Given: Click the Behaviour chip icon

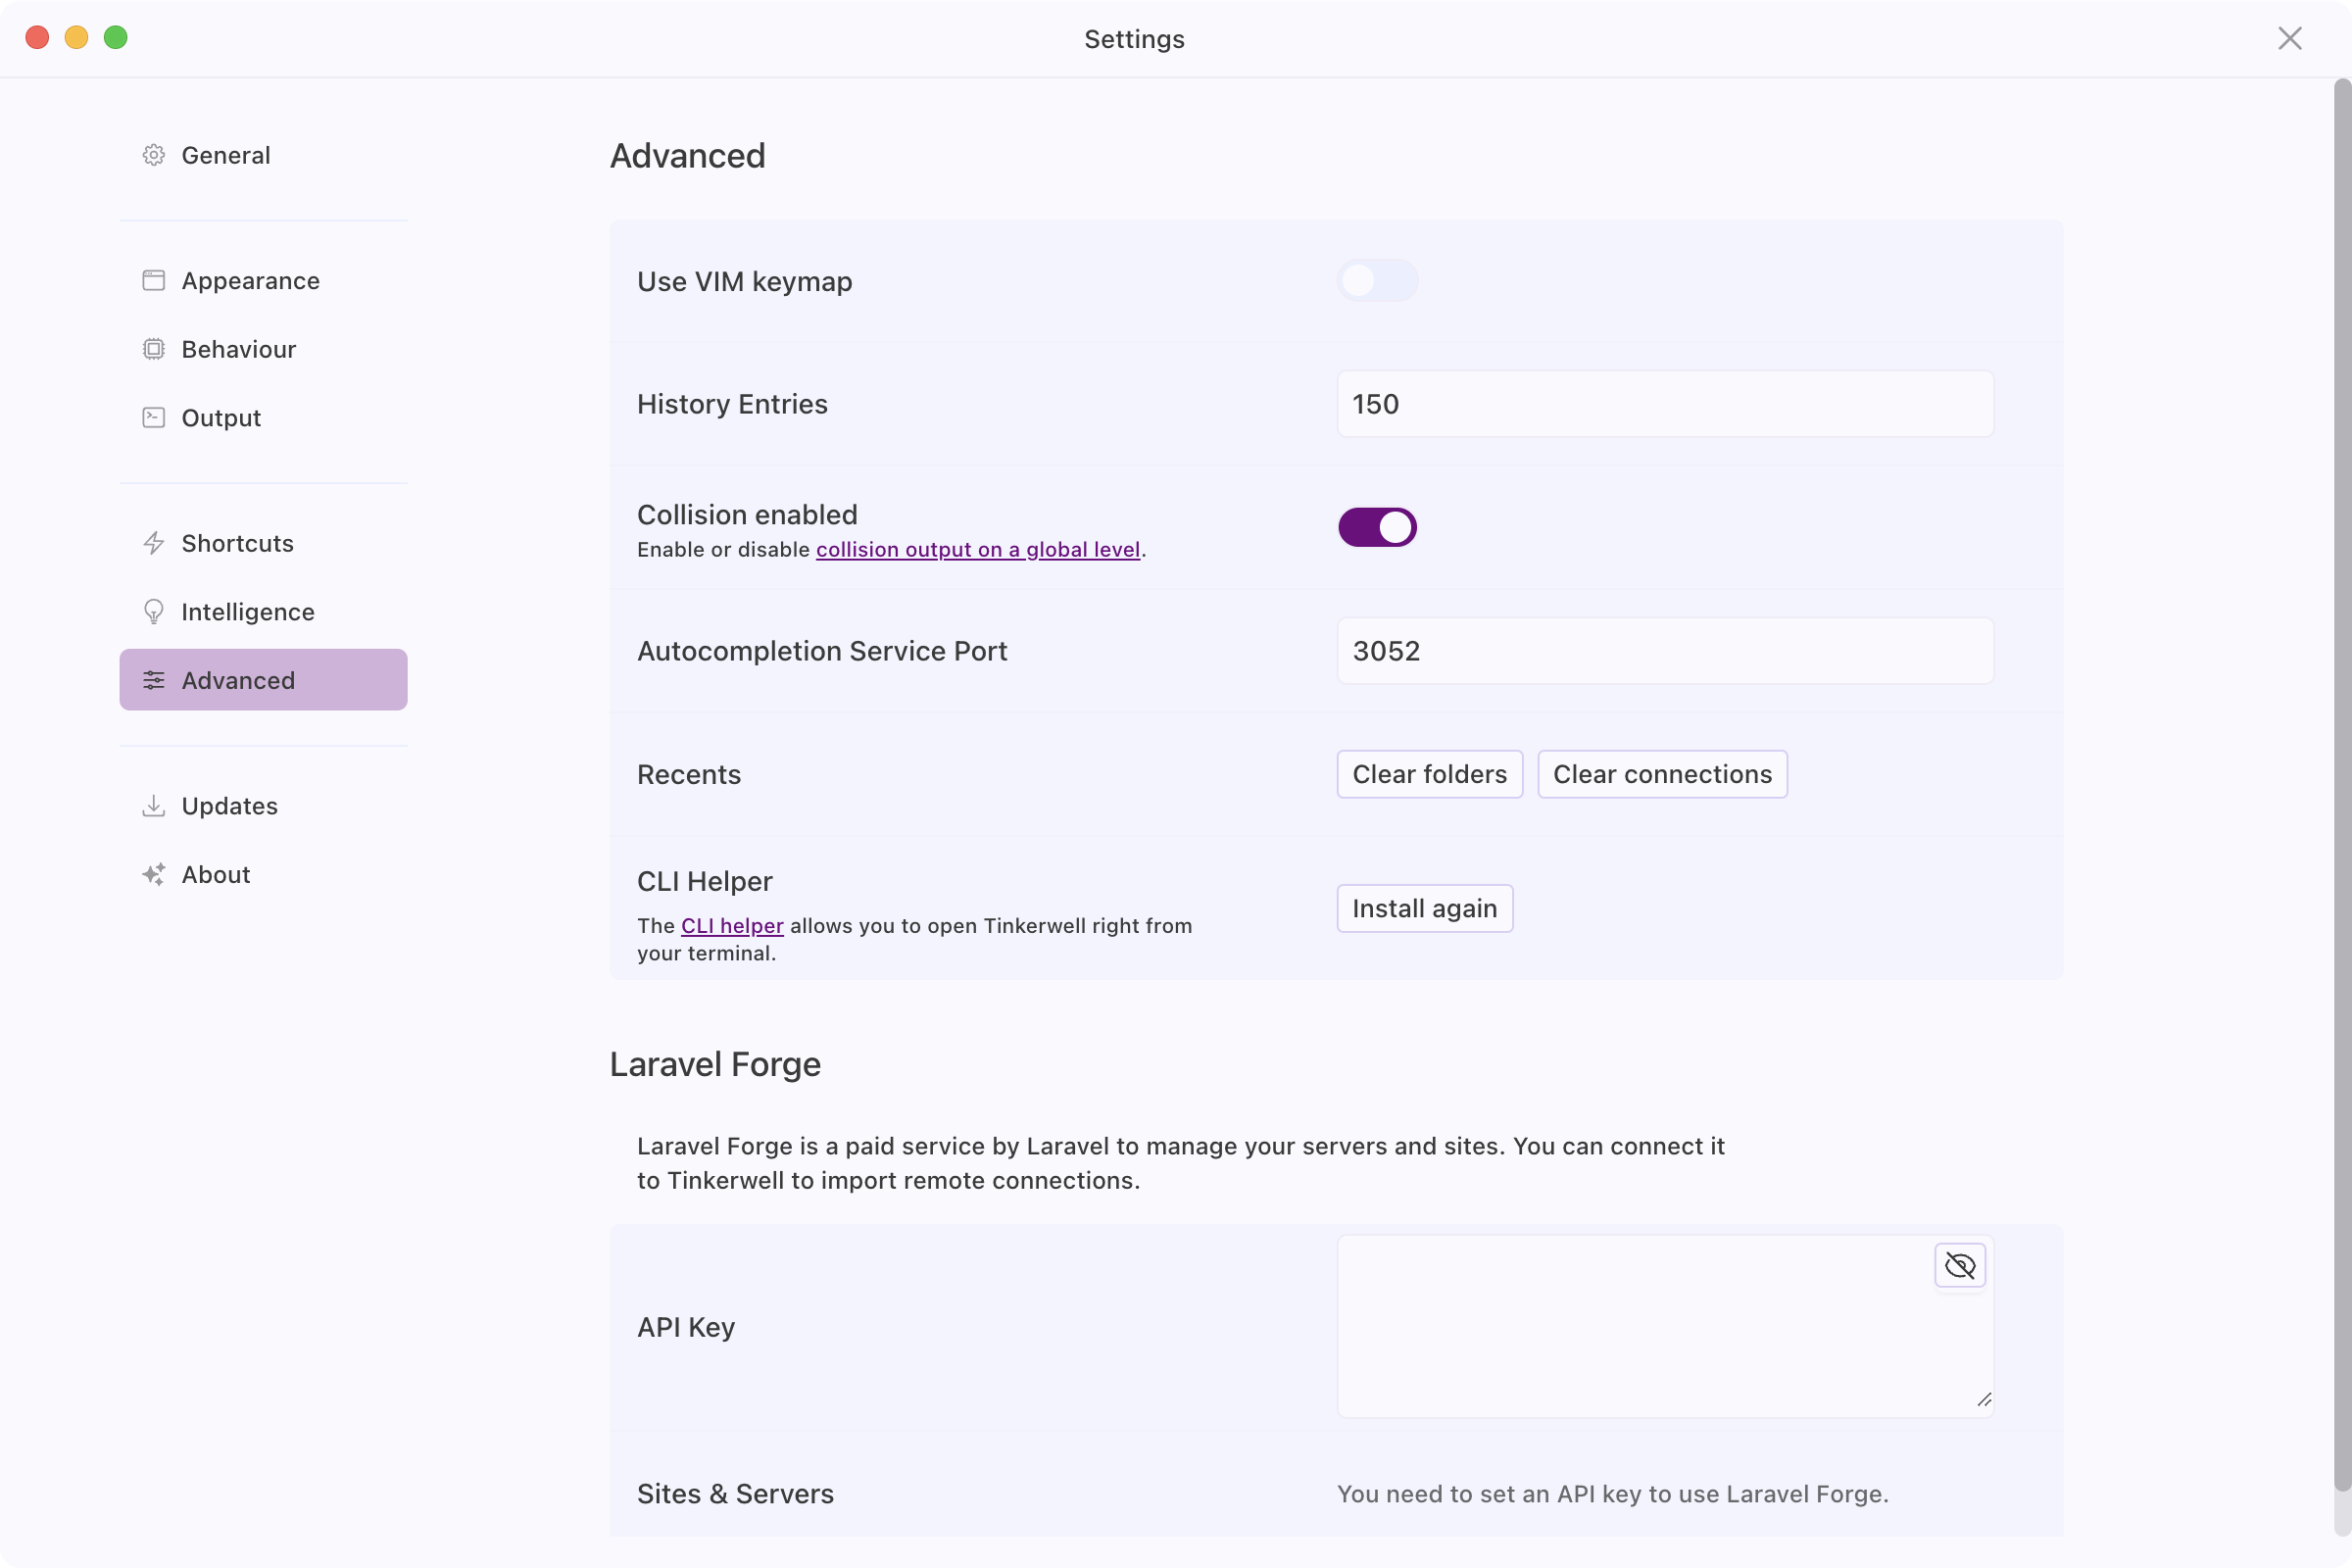Looking at the screenshot, I should click(153, 349).
